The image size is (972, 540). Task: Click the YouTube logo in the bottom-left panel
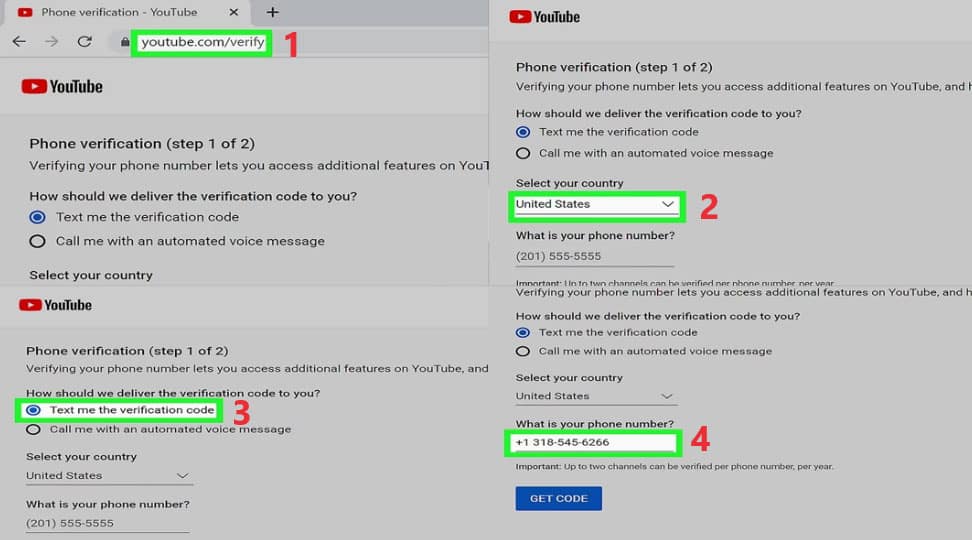(x=55, y=305)
